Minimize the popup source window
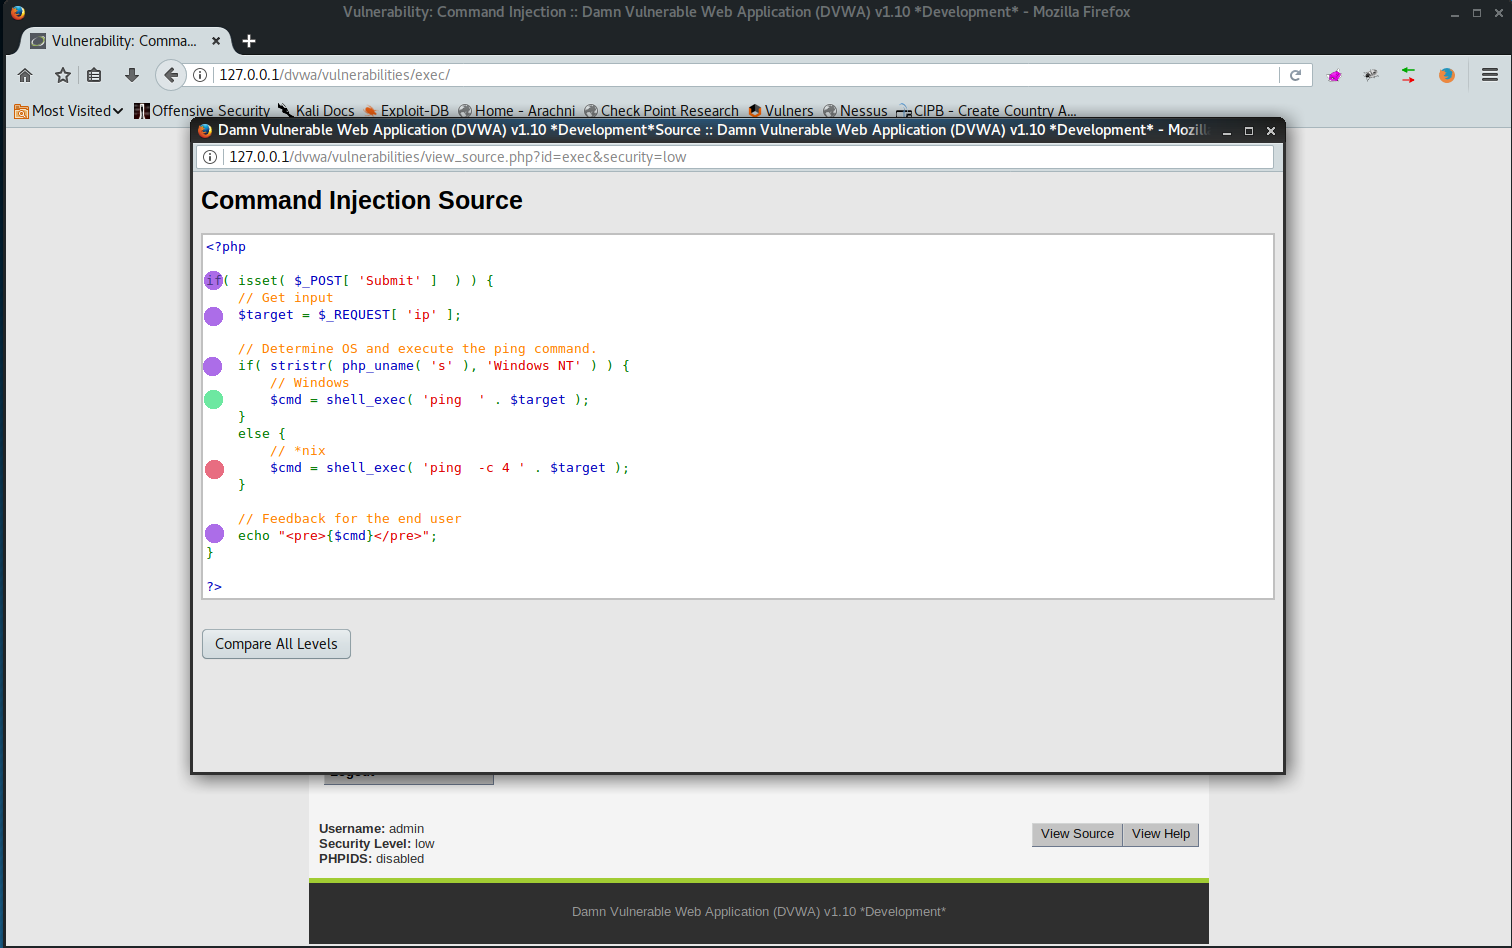The width and height of the screenshot is (1512, 948). click(1227, 131)
